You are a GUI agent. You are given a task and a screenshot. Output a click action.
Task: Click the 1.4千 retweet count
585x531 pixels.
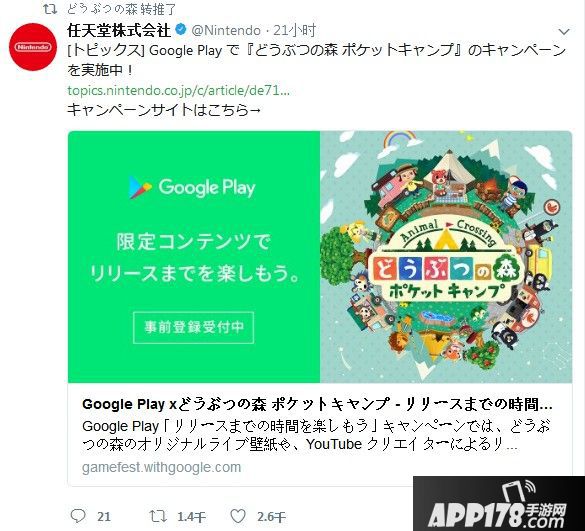point(191,517)
